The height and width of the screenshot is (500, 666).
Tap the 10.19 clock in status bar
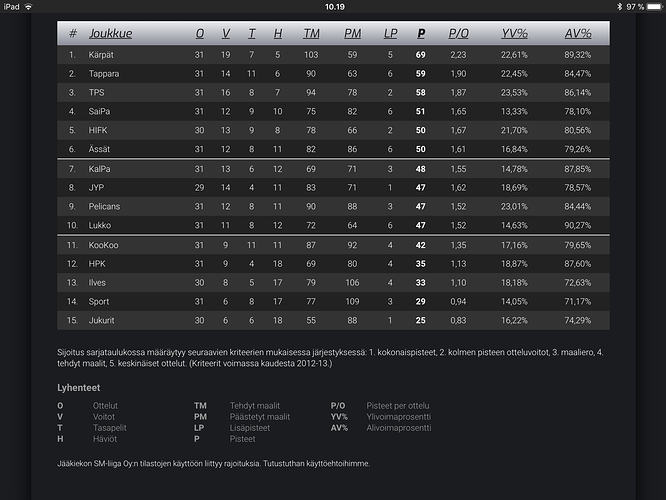pos(335,7)
